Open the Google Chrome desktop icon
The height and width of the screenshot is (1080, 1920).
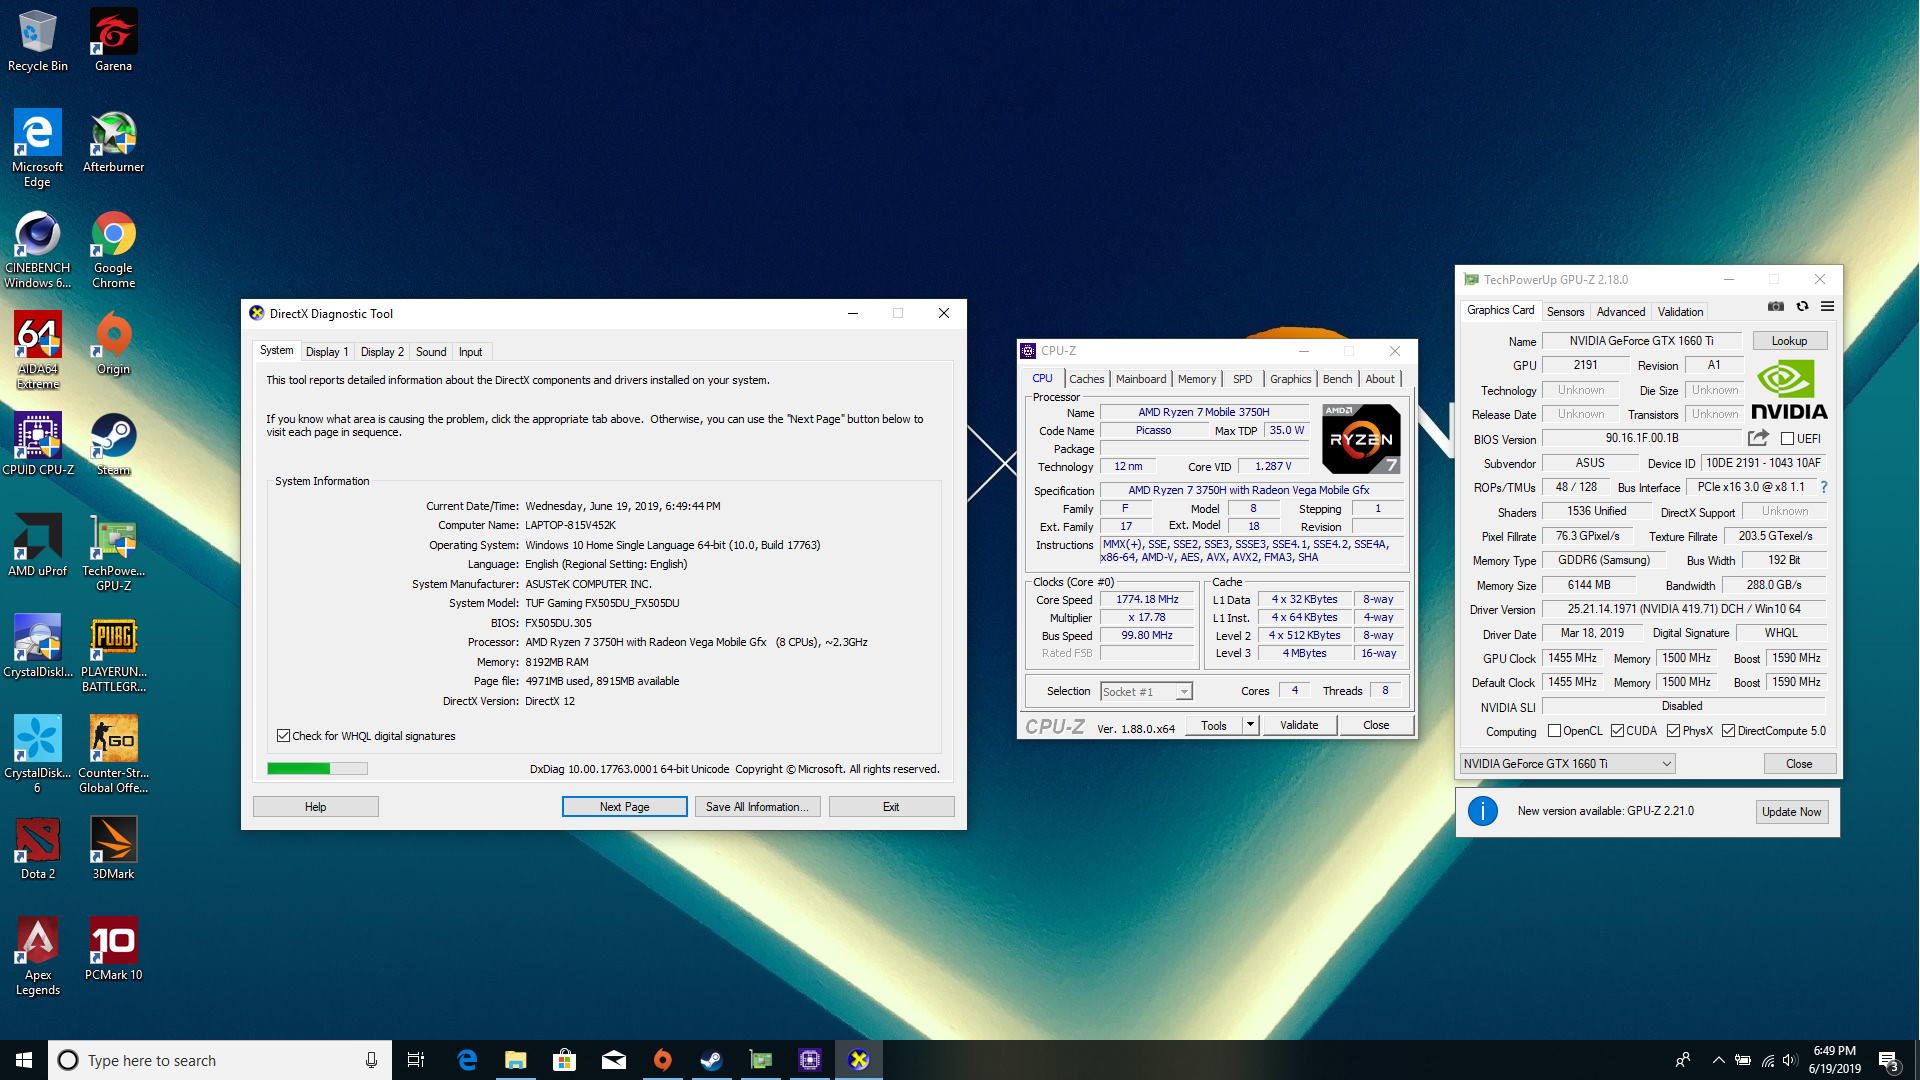coord(113,249)
